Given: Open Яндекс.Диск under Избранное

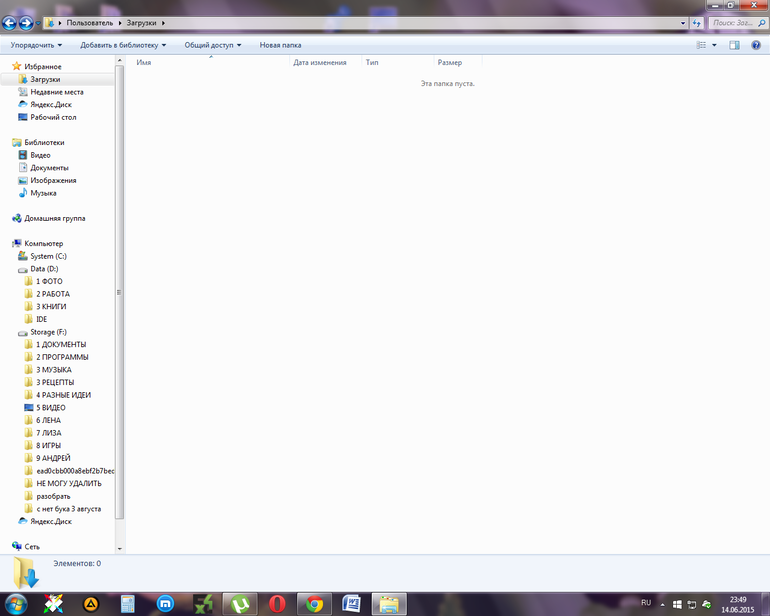Looking at the screenshot, I should [51, 105].
